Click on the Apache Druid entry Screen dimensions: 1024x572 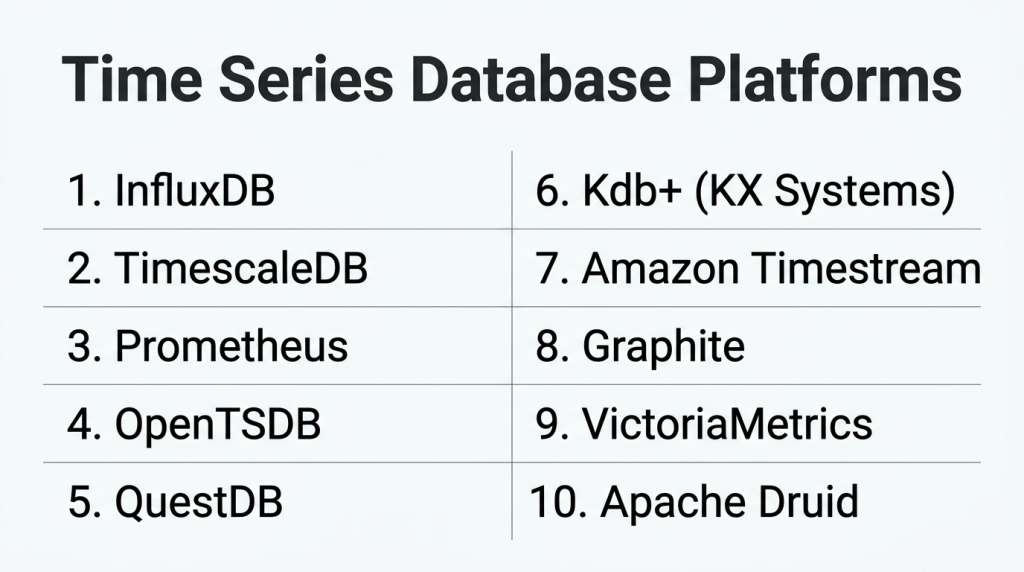(729, 501)
